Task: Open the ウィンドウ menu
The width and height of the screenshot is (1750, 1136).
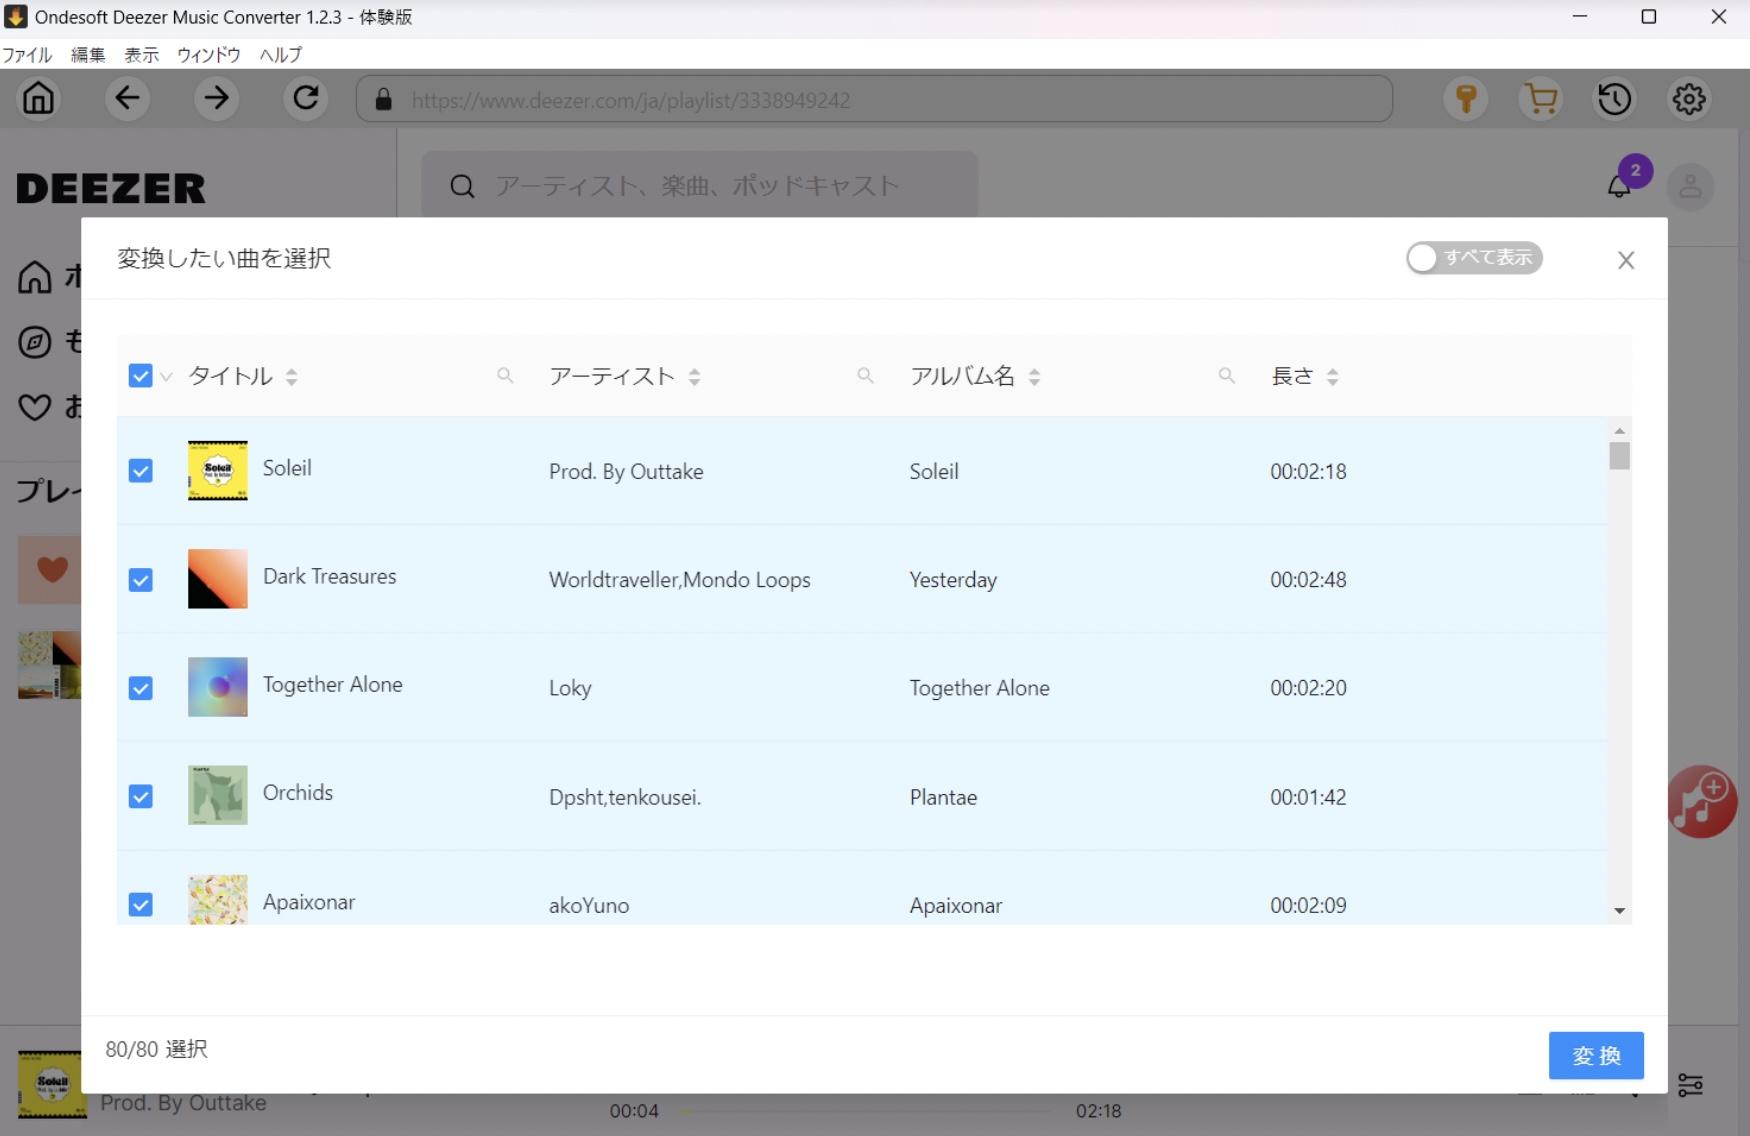Action: [208, 55]
